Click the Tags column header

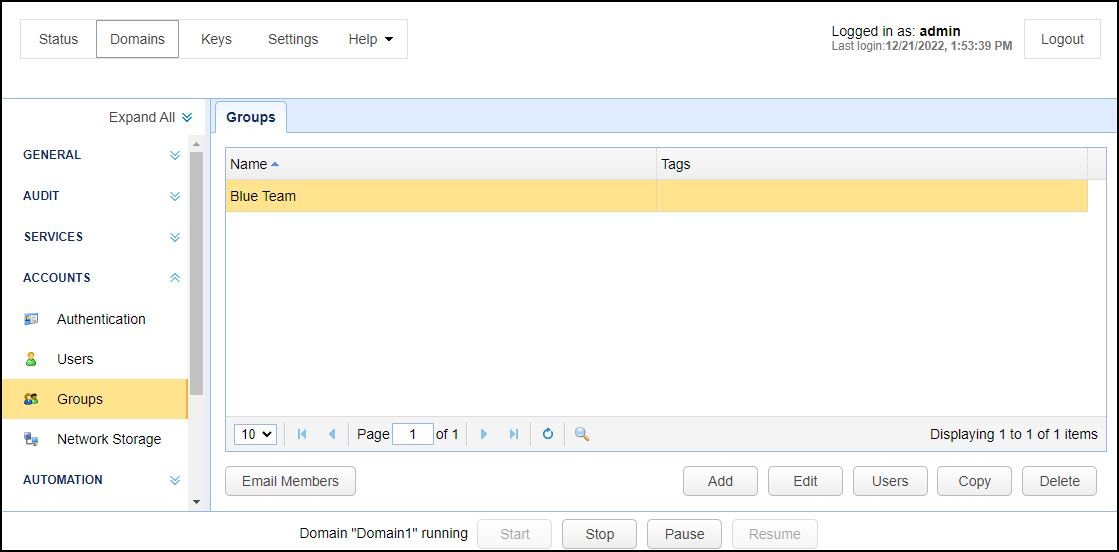tap(872, 164)
